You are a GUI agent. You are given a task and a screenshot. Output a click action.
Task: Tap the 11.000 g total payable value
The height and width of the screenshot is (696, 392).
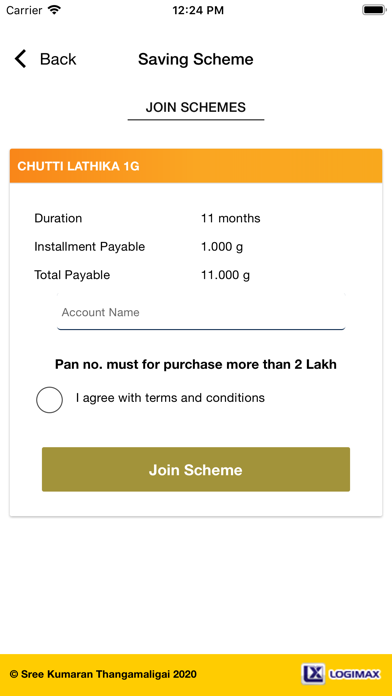click(x=226, y=275)
